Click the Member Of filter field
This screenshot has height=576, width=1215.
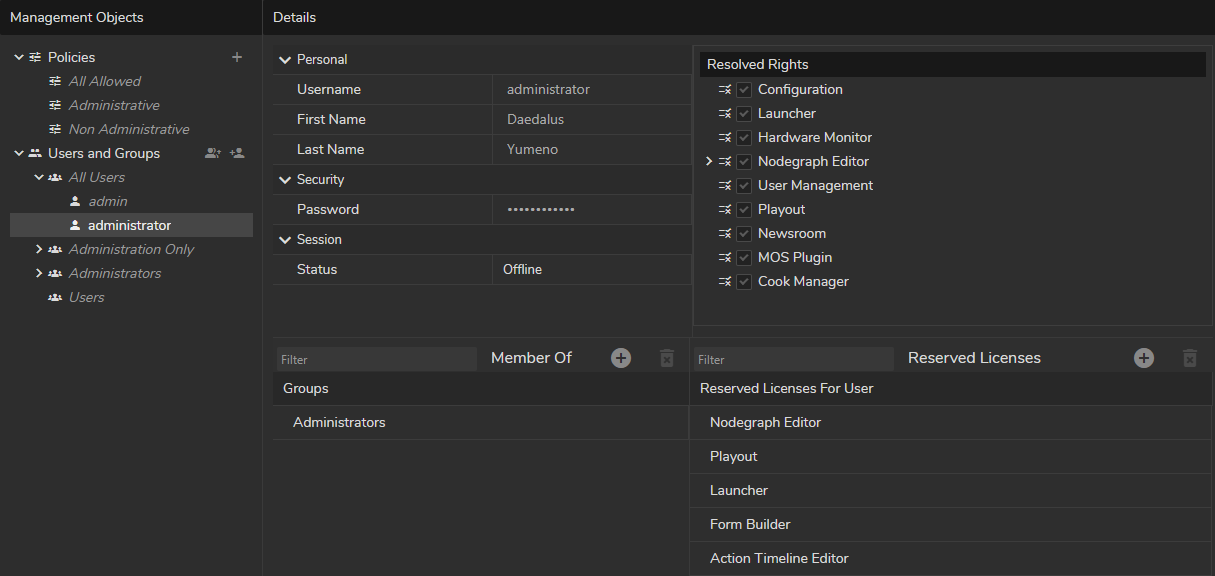[x=376, y=359]
